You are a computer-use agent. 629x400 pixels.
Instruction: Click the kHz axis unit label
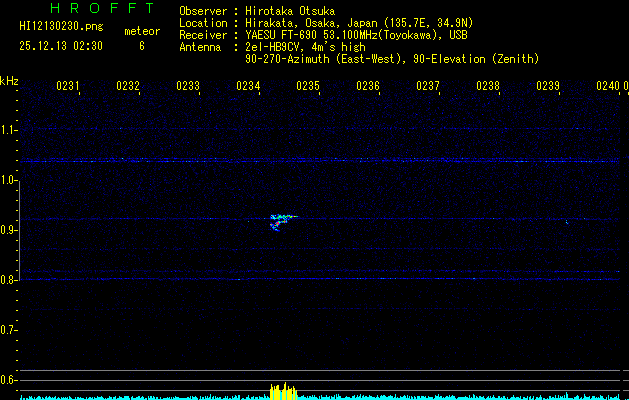coord(9,80)
